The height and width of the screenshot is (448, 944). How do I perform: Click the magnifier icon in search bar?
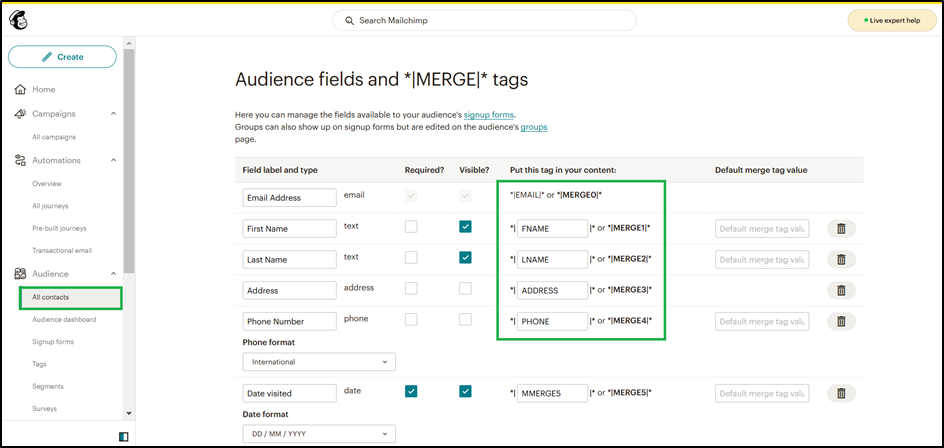[x=349, y=21]
